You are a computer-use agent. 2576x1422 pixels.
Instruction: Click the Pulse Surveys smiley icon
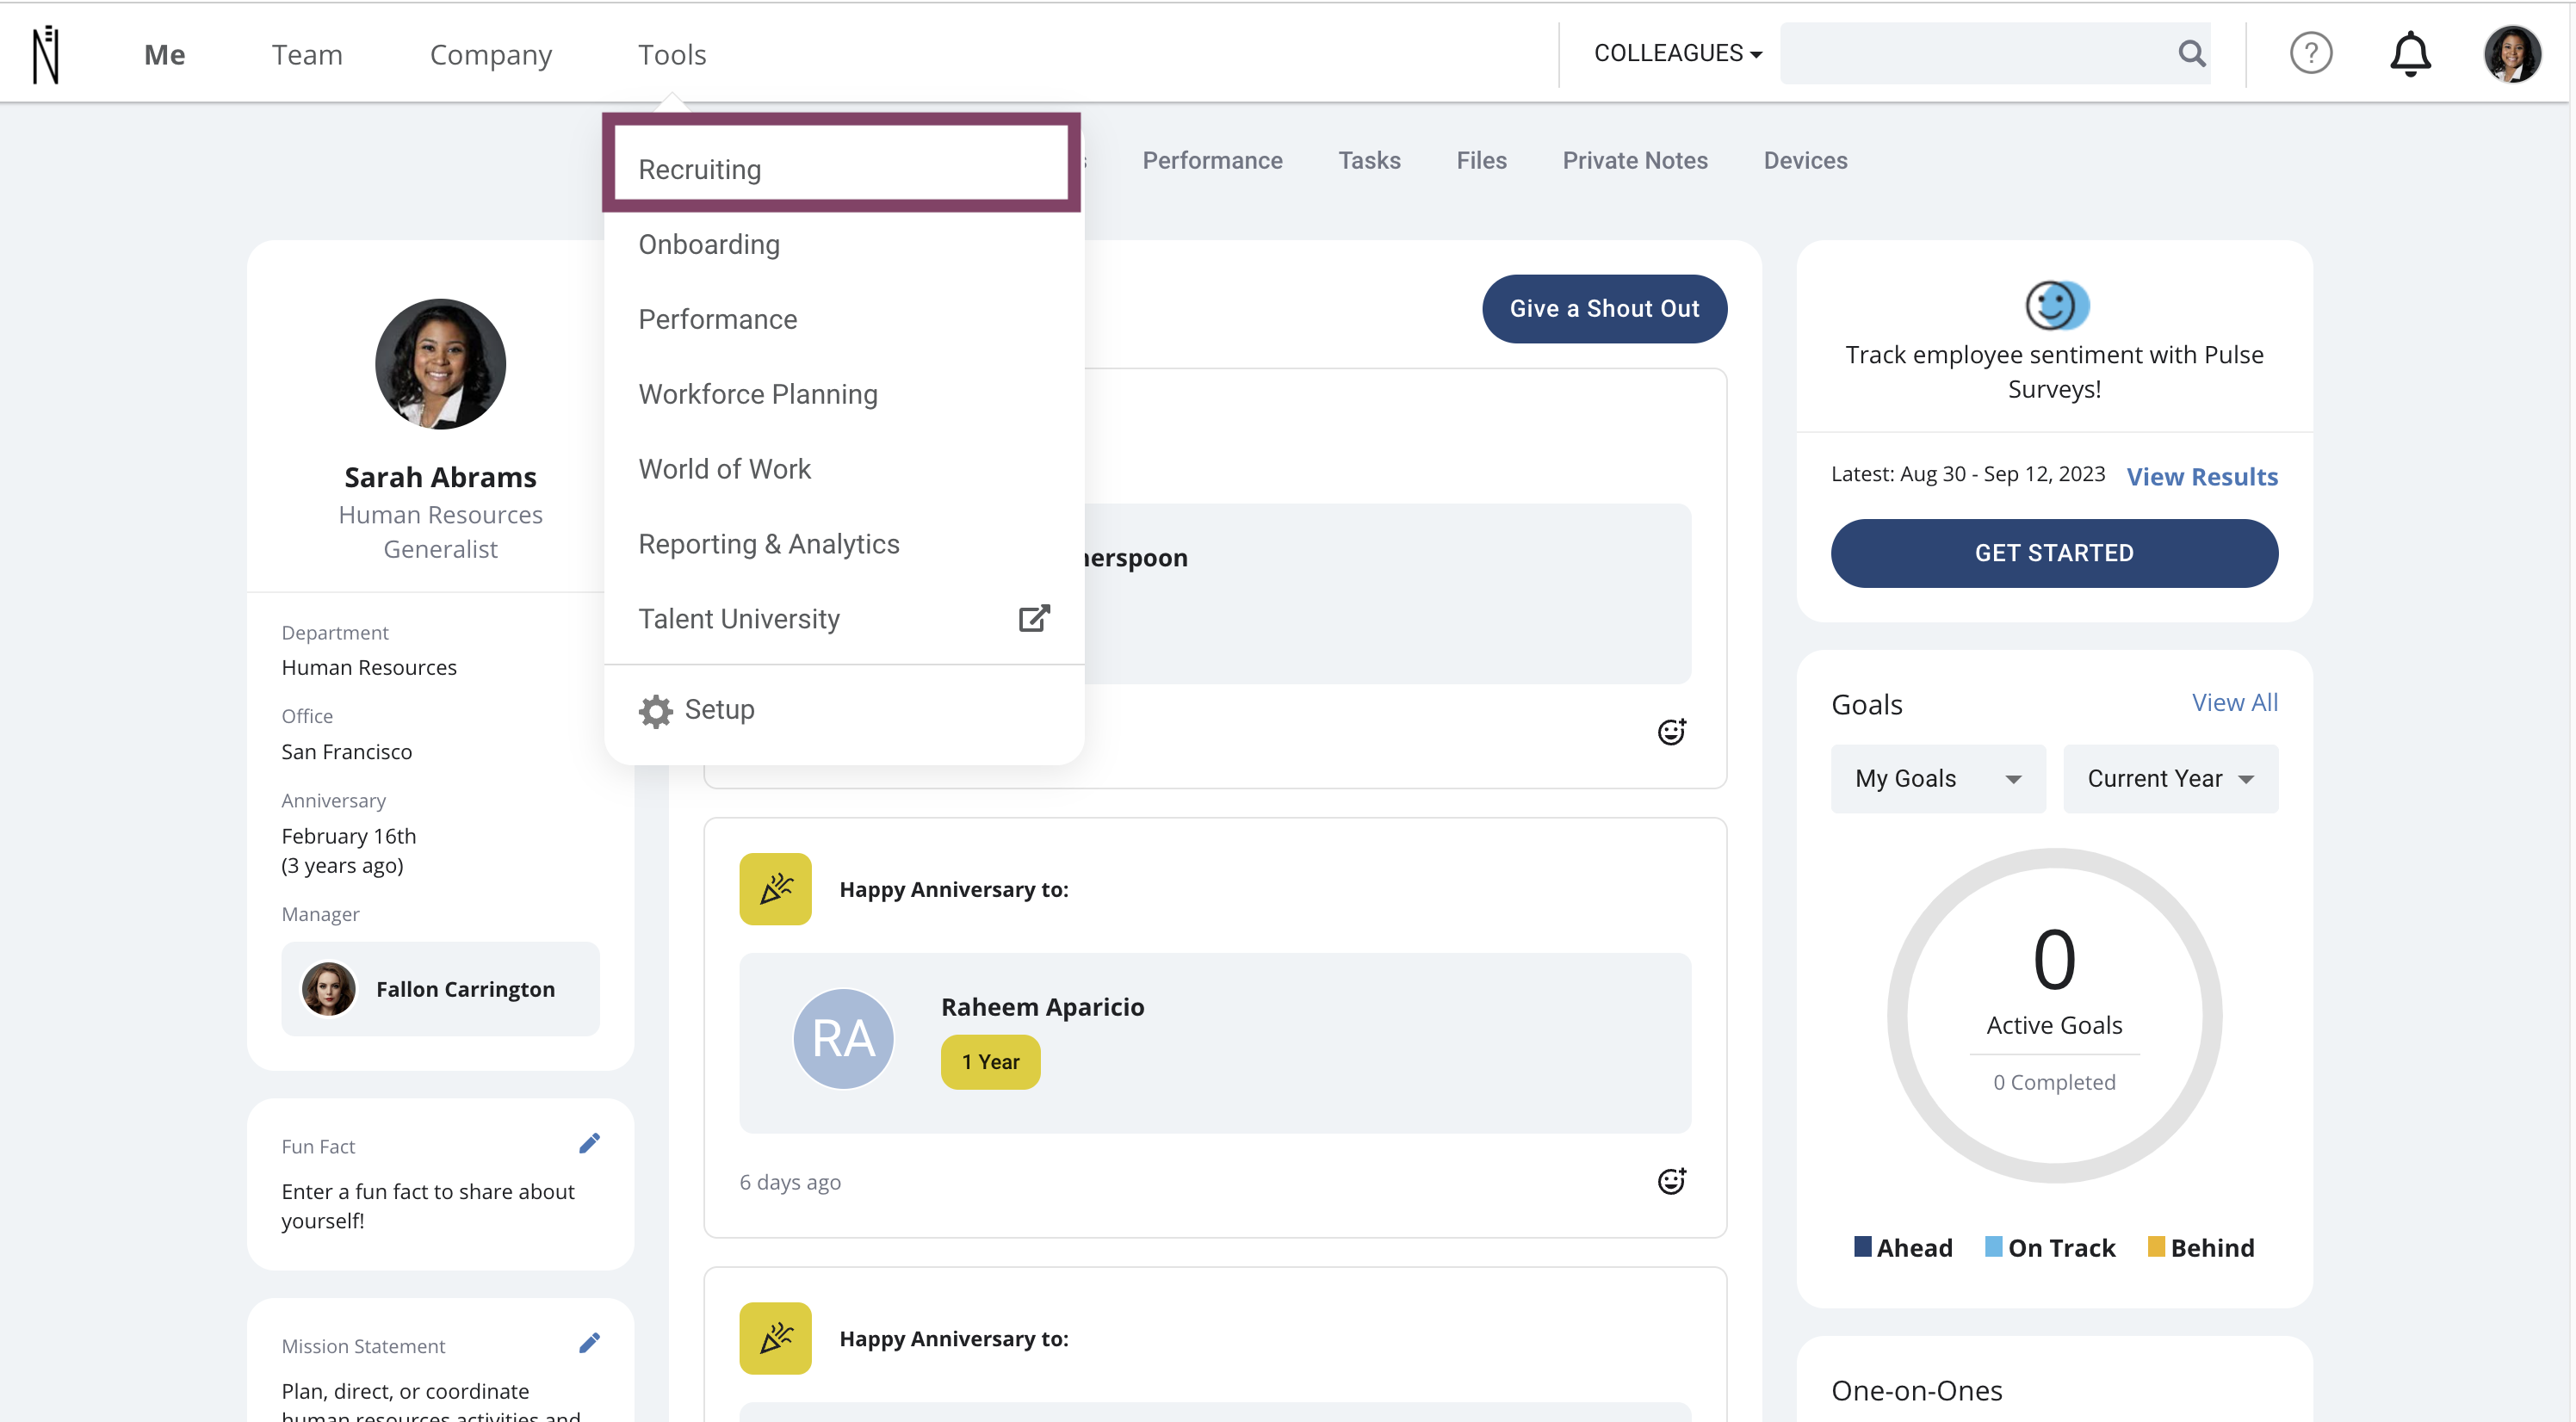[2055, 305]
